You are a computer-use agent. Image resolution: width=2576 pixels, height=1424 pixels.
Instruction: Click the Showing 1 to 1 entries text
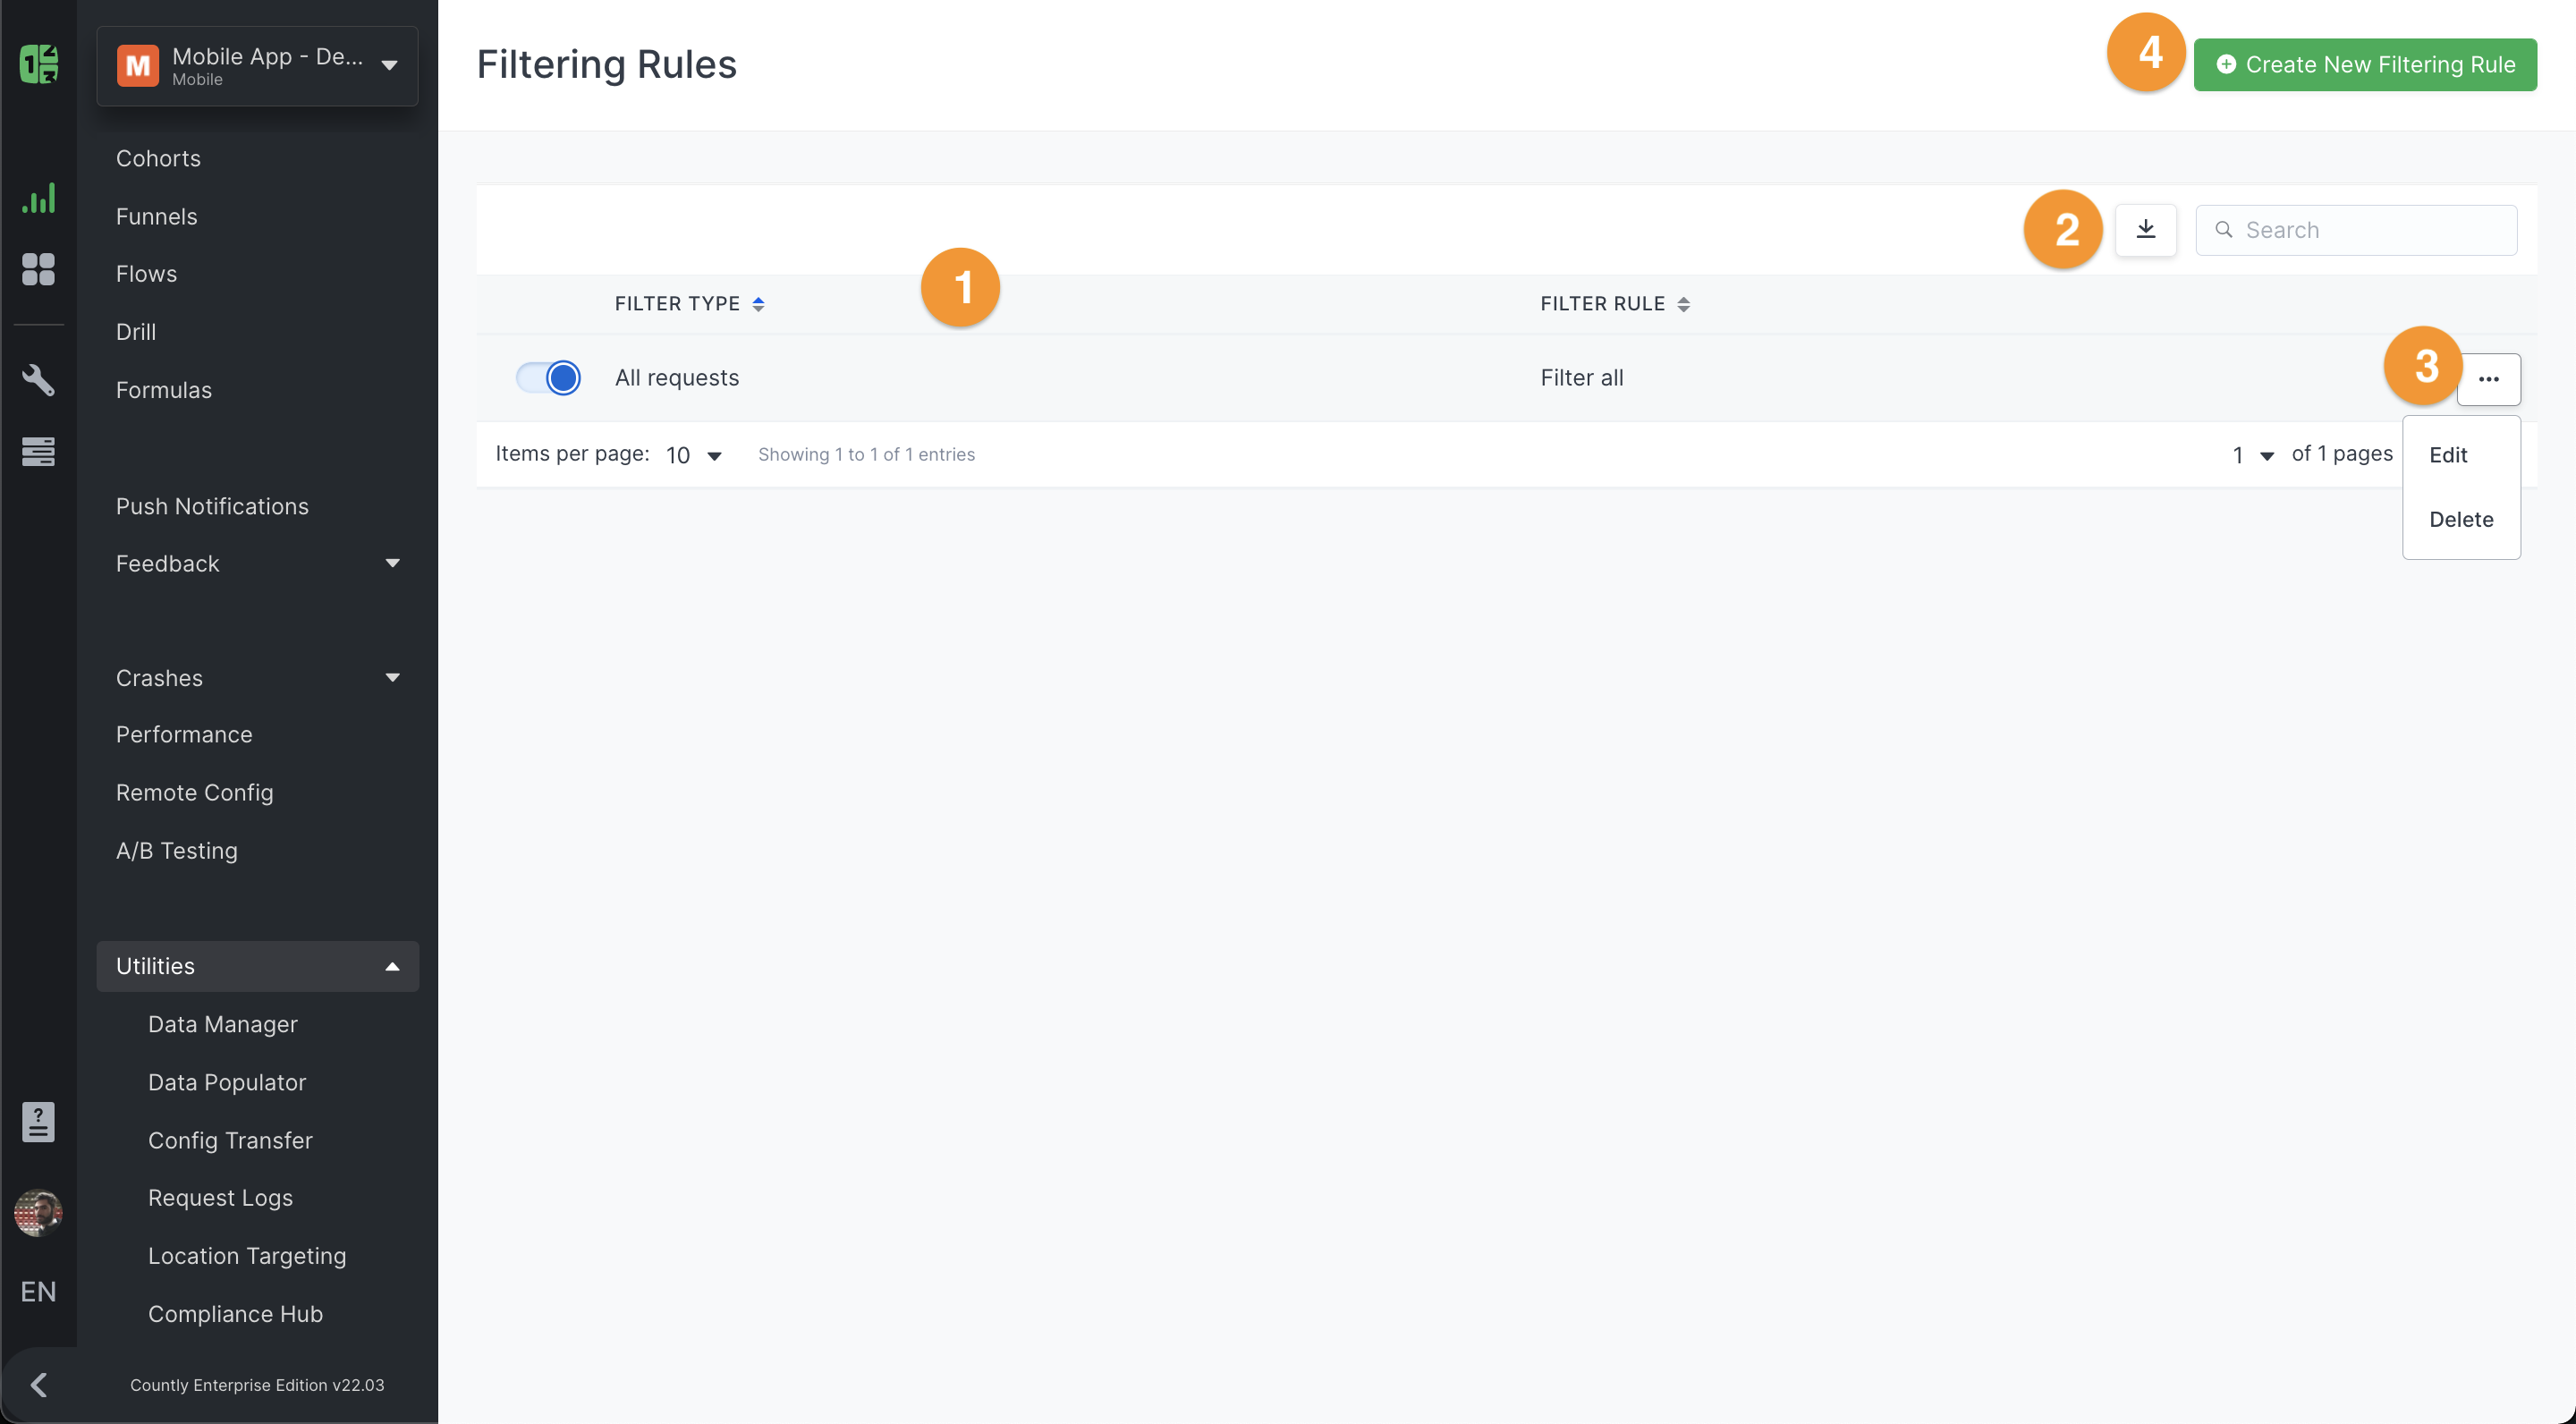click(866, 455)
